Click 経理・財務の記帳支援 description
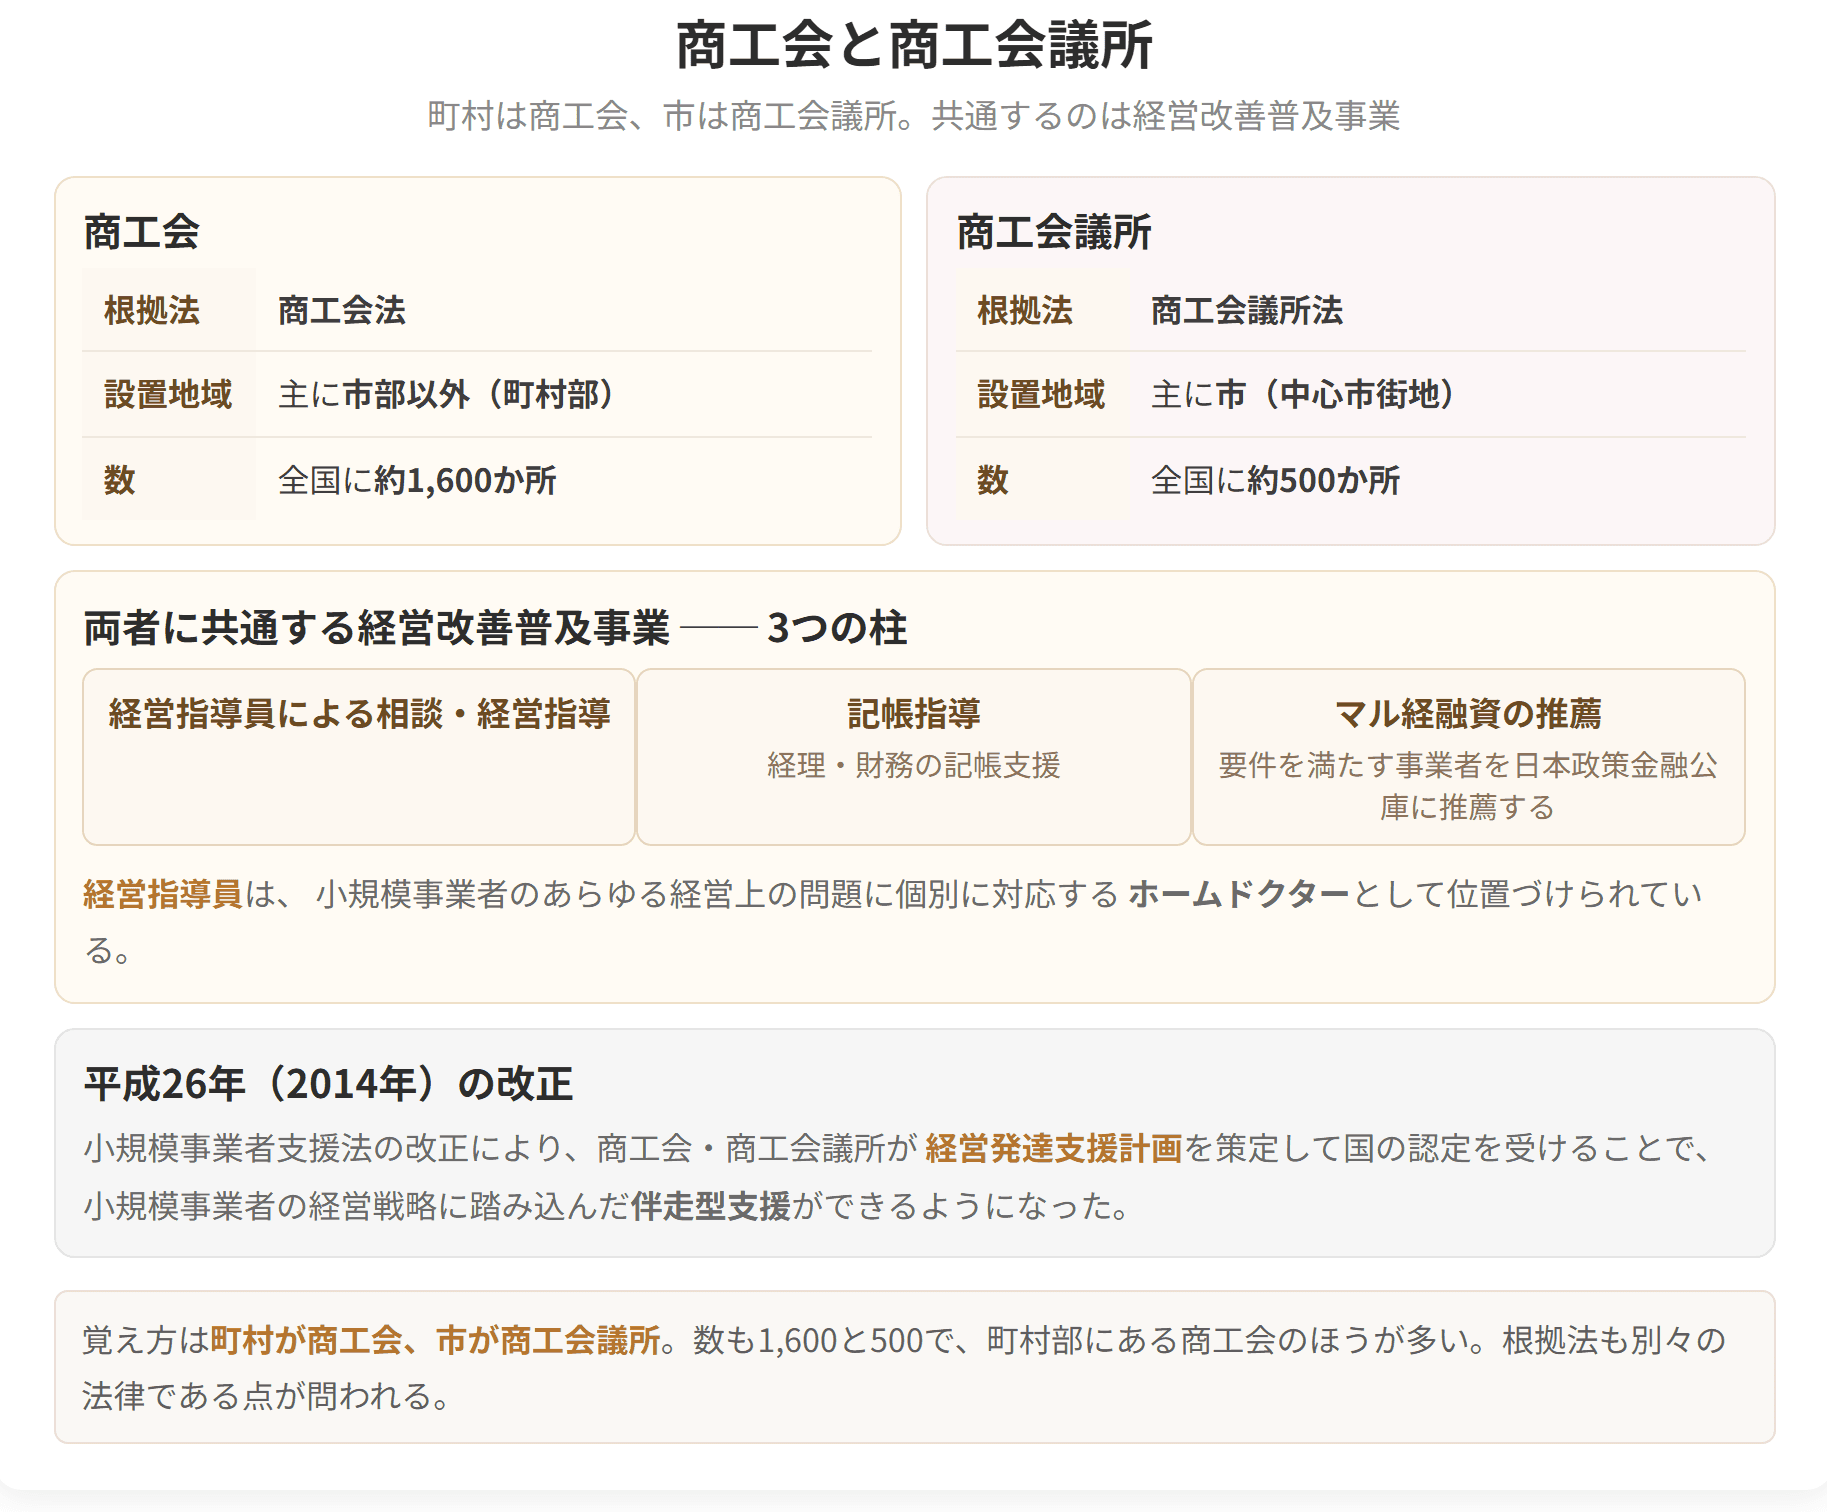Image resolution: width=1827 pixels, height=1512 pixels. (x=914, y=765)
